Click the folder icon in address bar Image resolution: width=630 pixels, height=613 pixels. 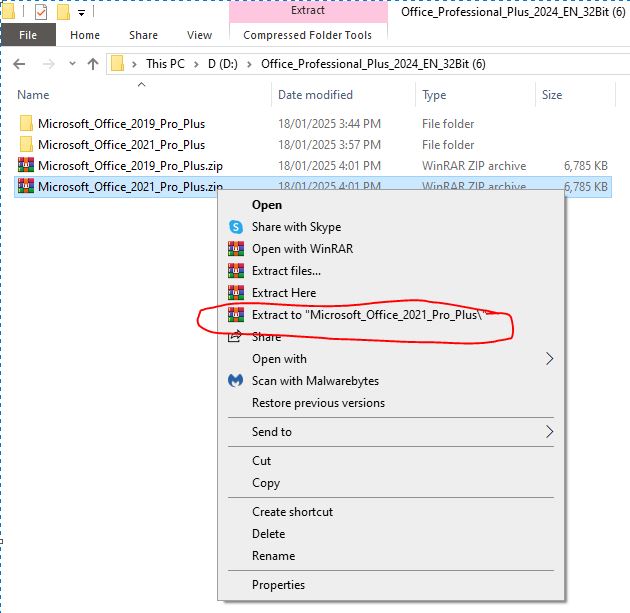point(117,63)
